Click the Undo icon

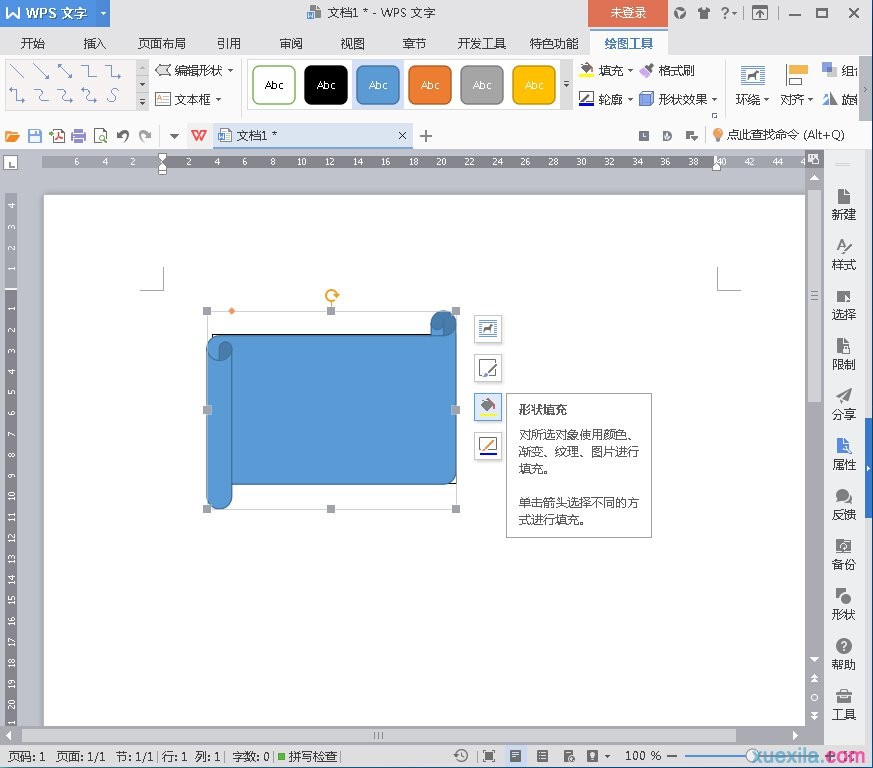click(x=123, y=135)
